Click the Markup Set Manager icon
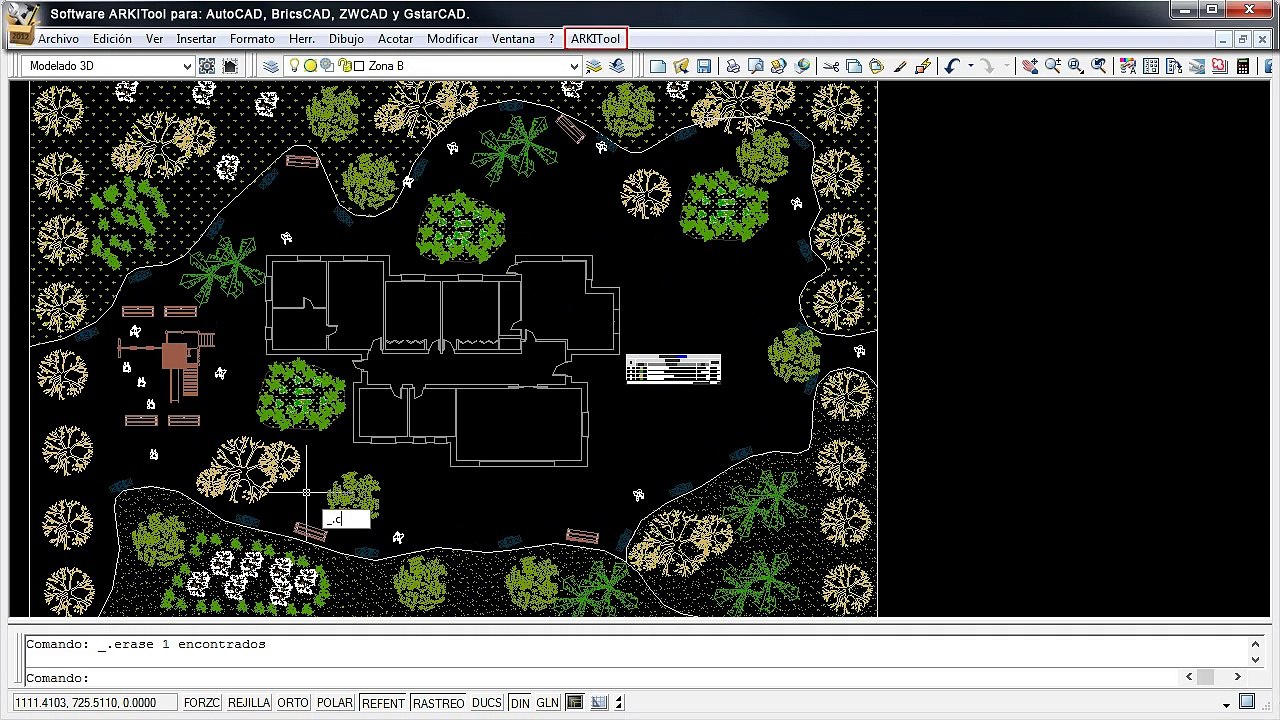 pos(1220,66)
